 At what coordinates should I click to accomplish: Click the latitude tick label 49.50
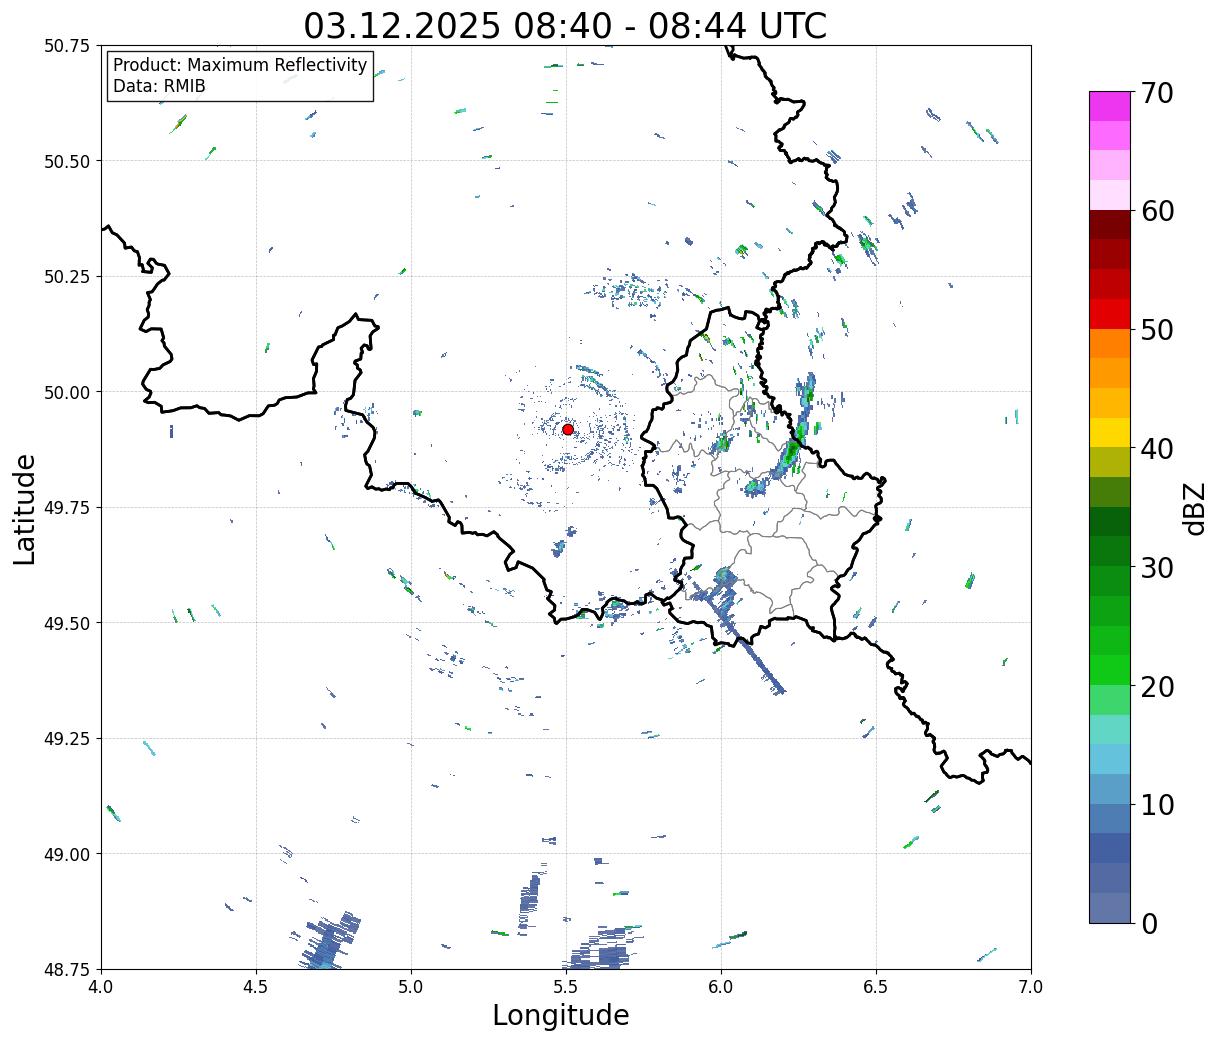67,623
